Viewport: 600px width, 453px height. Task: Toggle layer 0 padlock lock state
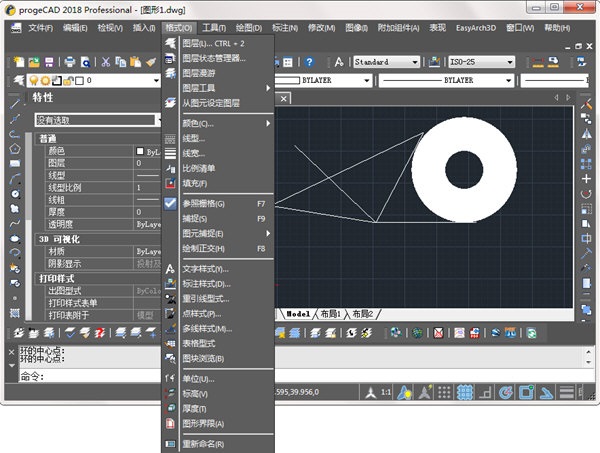point(68,80)
